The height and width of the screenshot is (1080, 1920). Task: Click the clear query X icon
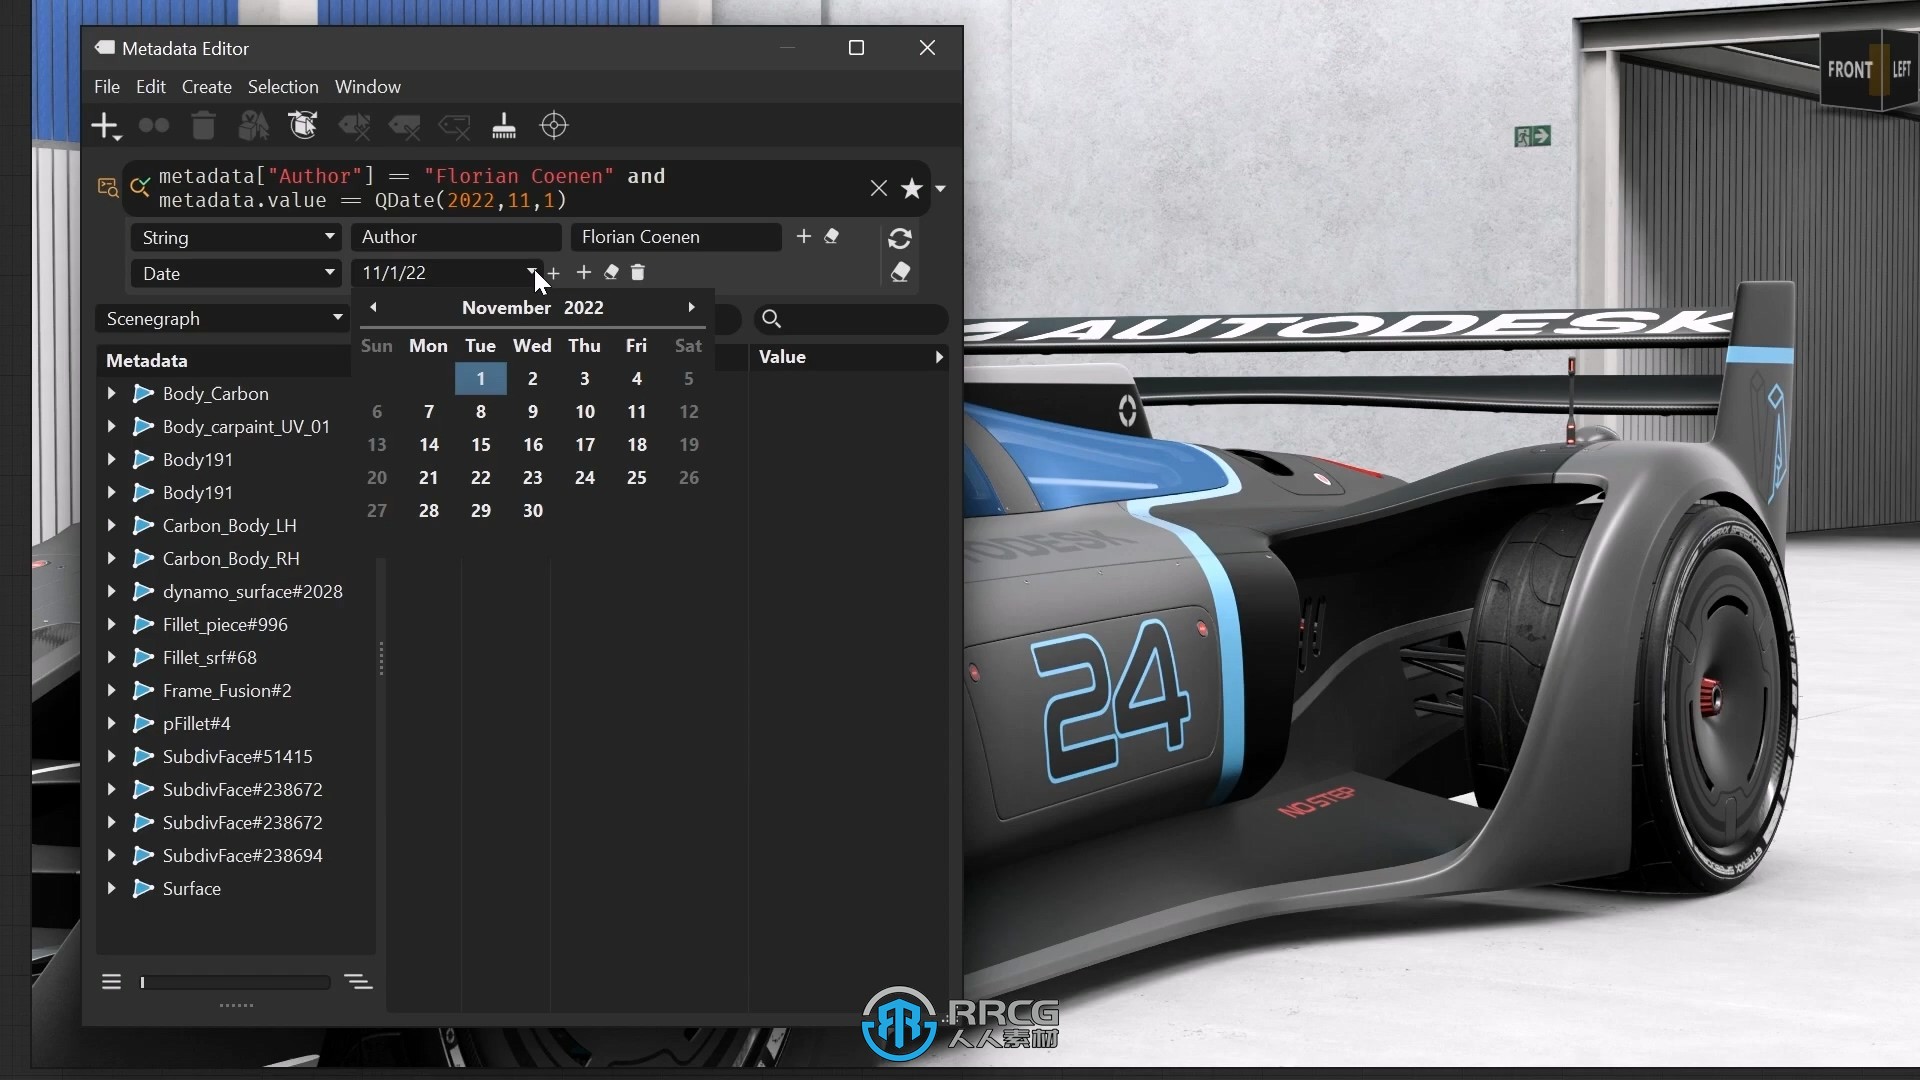pos(878,187)
